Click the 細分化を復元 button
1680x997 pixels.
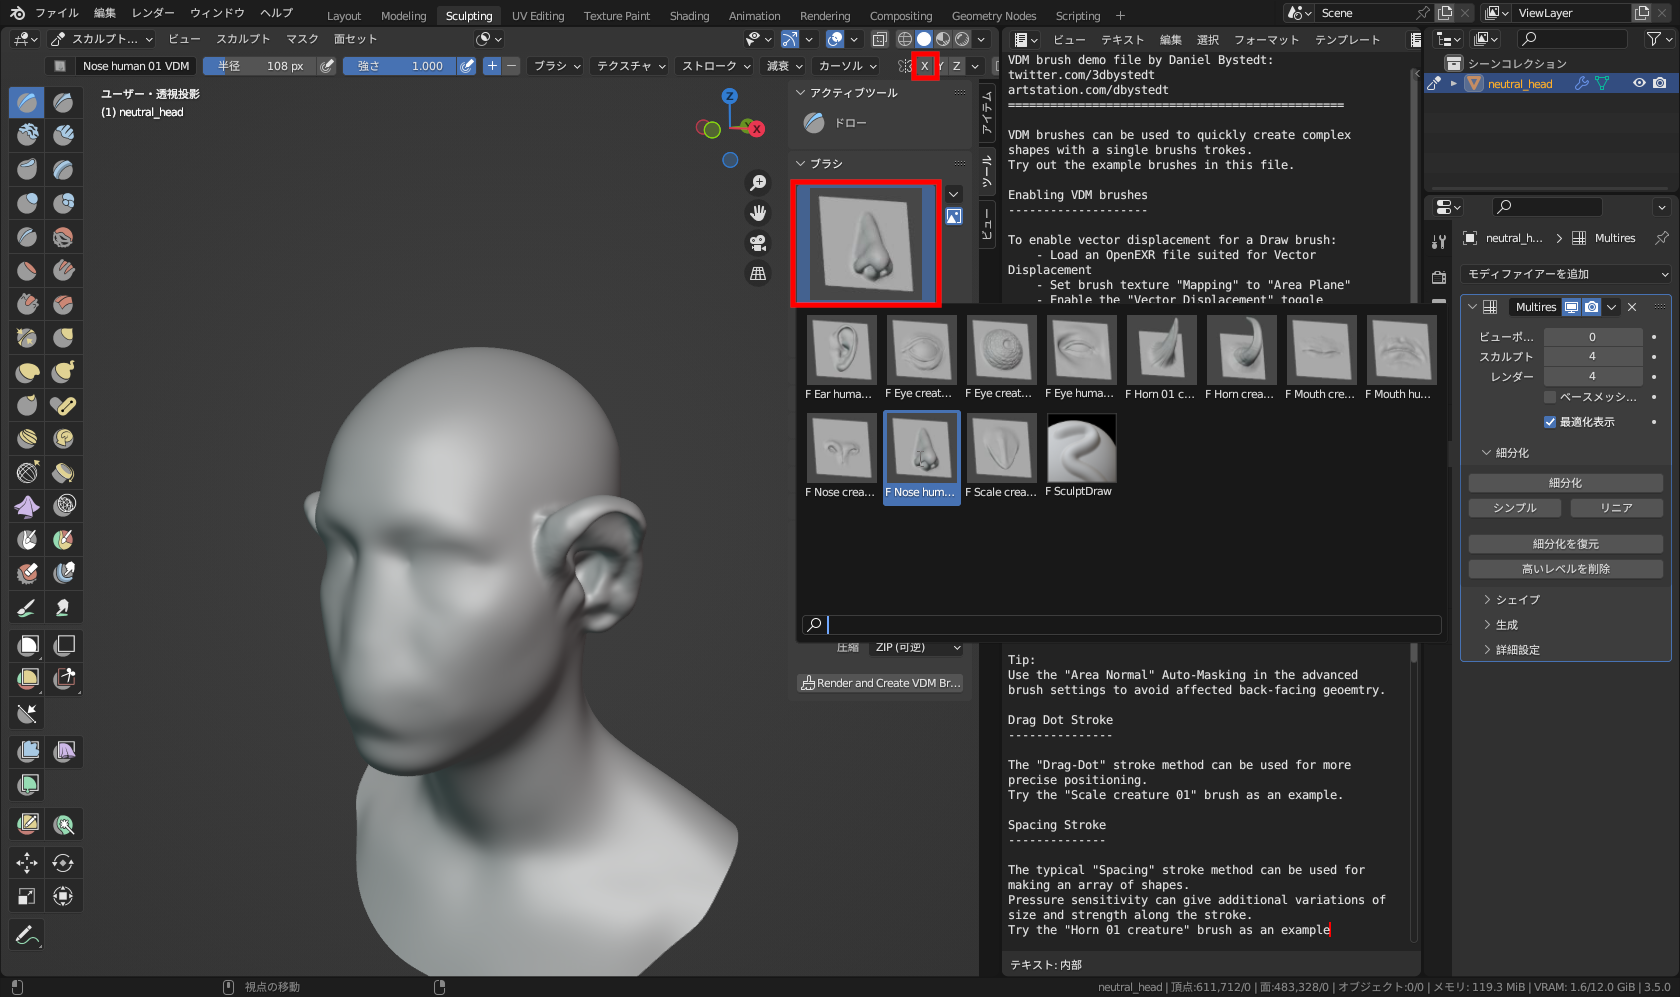(1565, 544)
